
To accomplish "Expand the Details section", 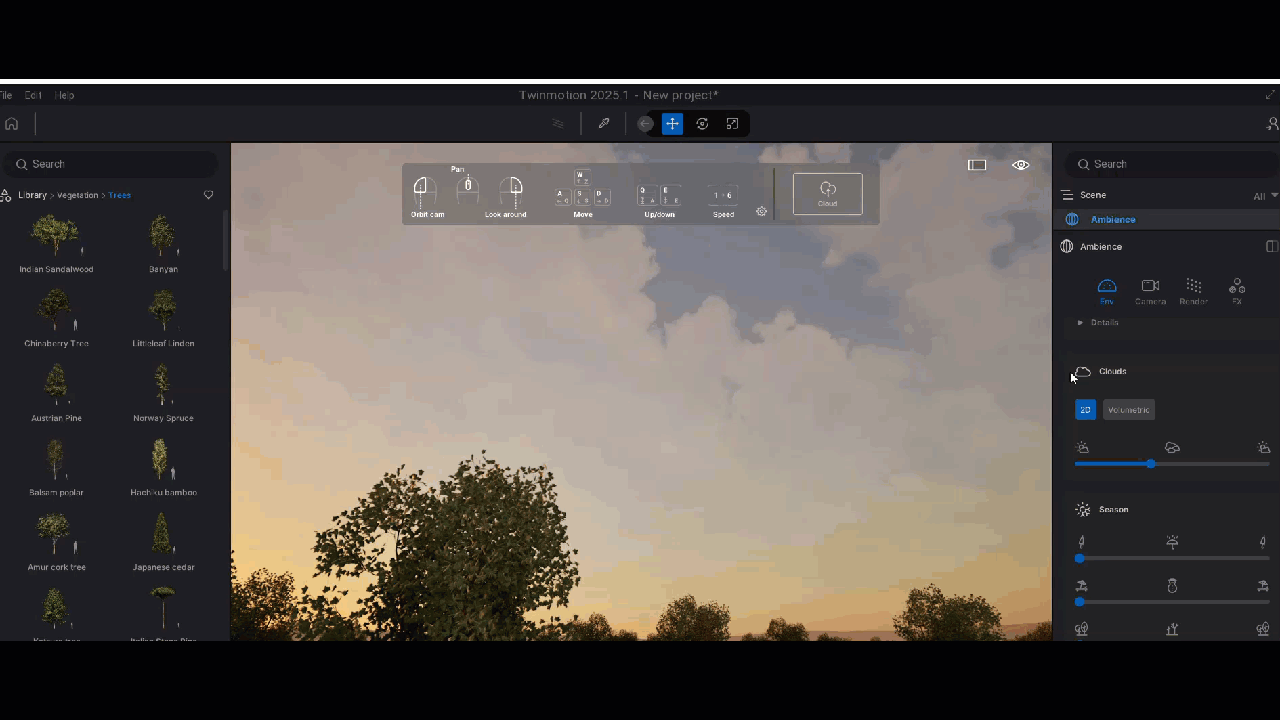I will click(x=1098, y=322).
